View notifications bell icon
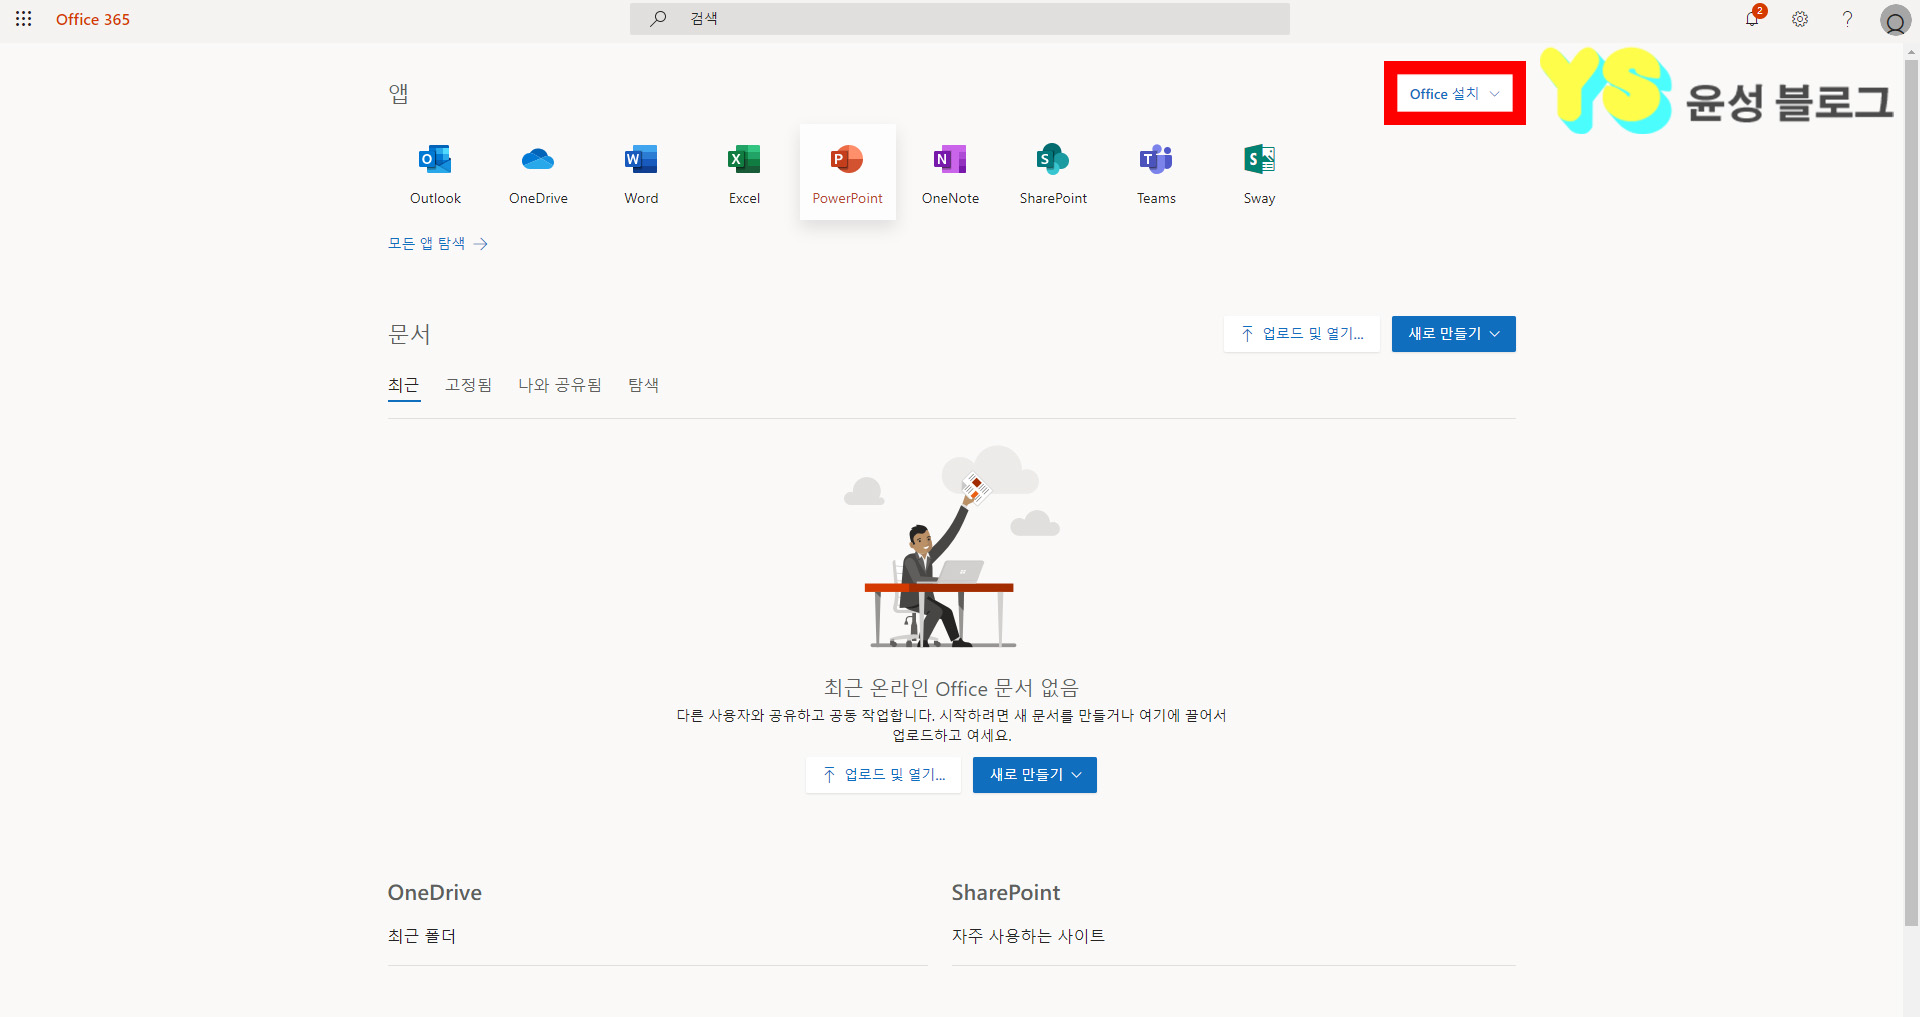 (1752, 19)
